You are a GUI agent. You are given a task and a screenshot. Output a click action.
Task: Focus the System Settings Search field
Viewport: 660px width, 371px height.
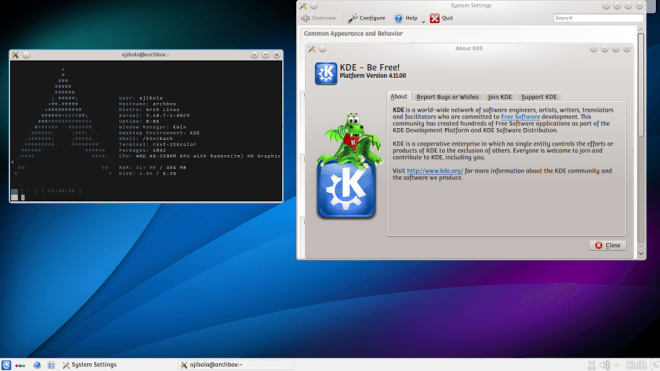[x=598, y=18]
